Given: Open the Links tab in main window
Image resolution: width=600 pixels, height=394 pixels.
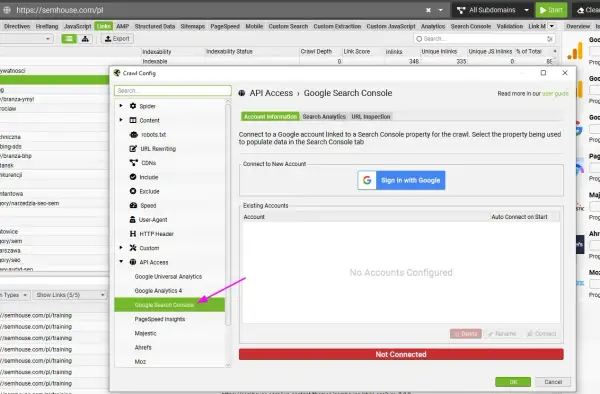Looking at the screenshot, I should (x=104, y=26).
